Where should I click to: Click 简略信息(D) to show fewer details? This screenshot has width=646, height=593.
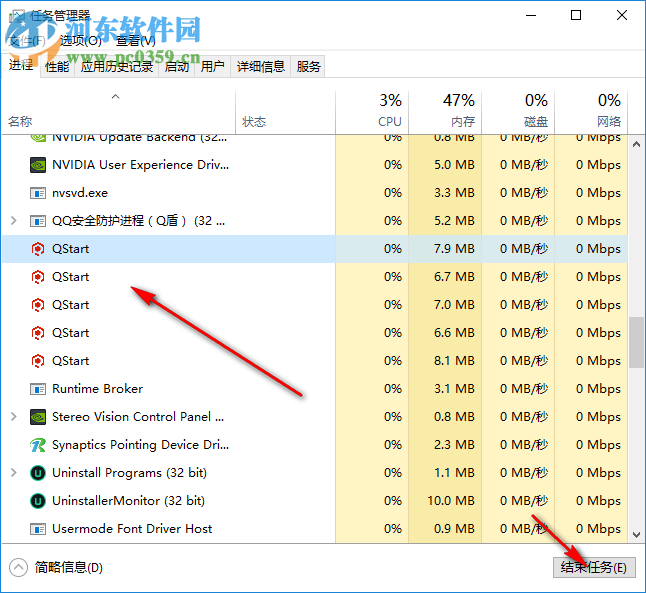click(x=69, y=568)
